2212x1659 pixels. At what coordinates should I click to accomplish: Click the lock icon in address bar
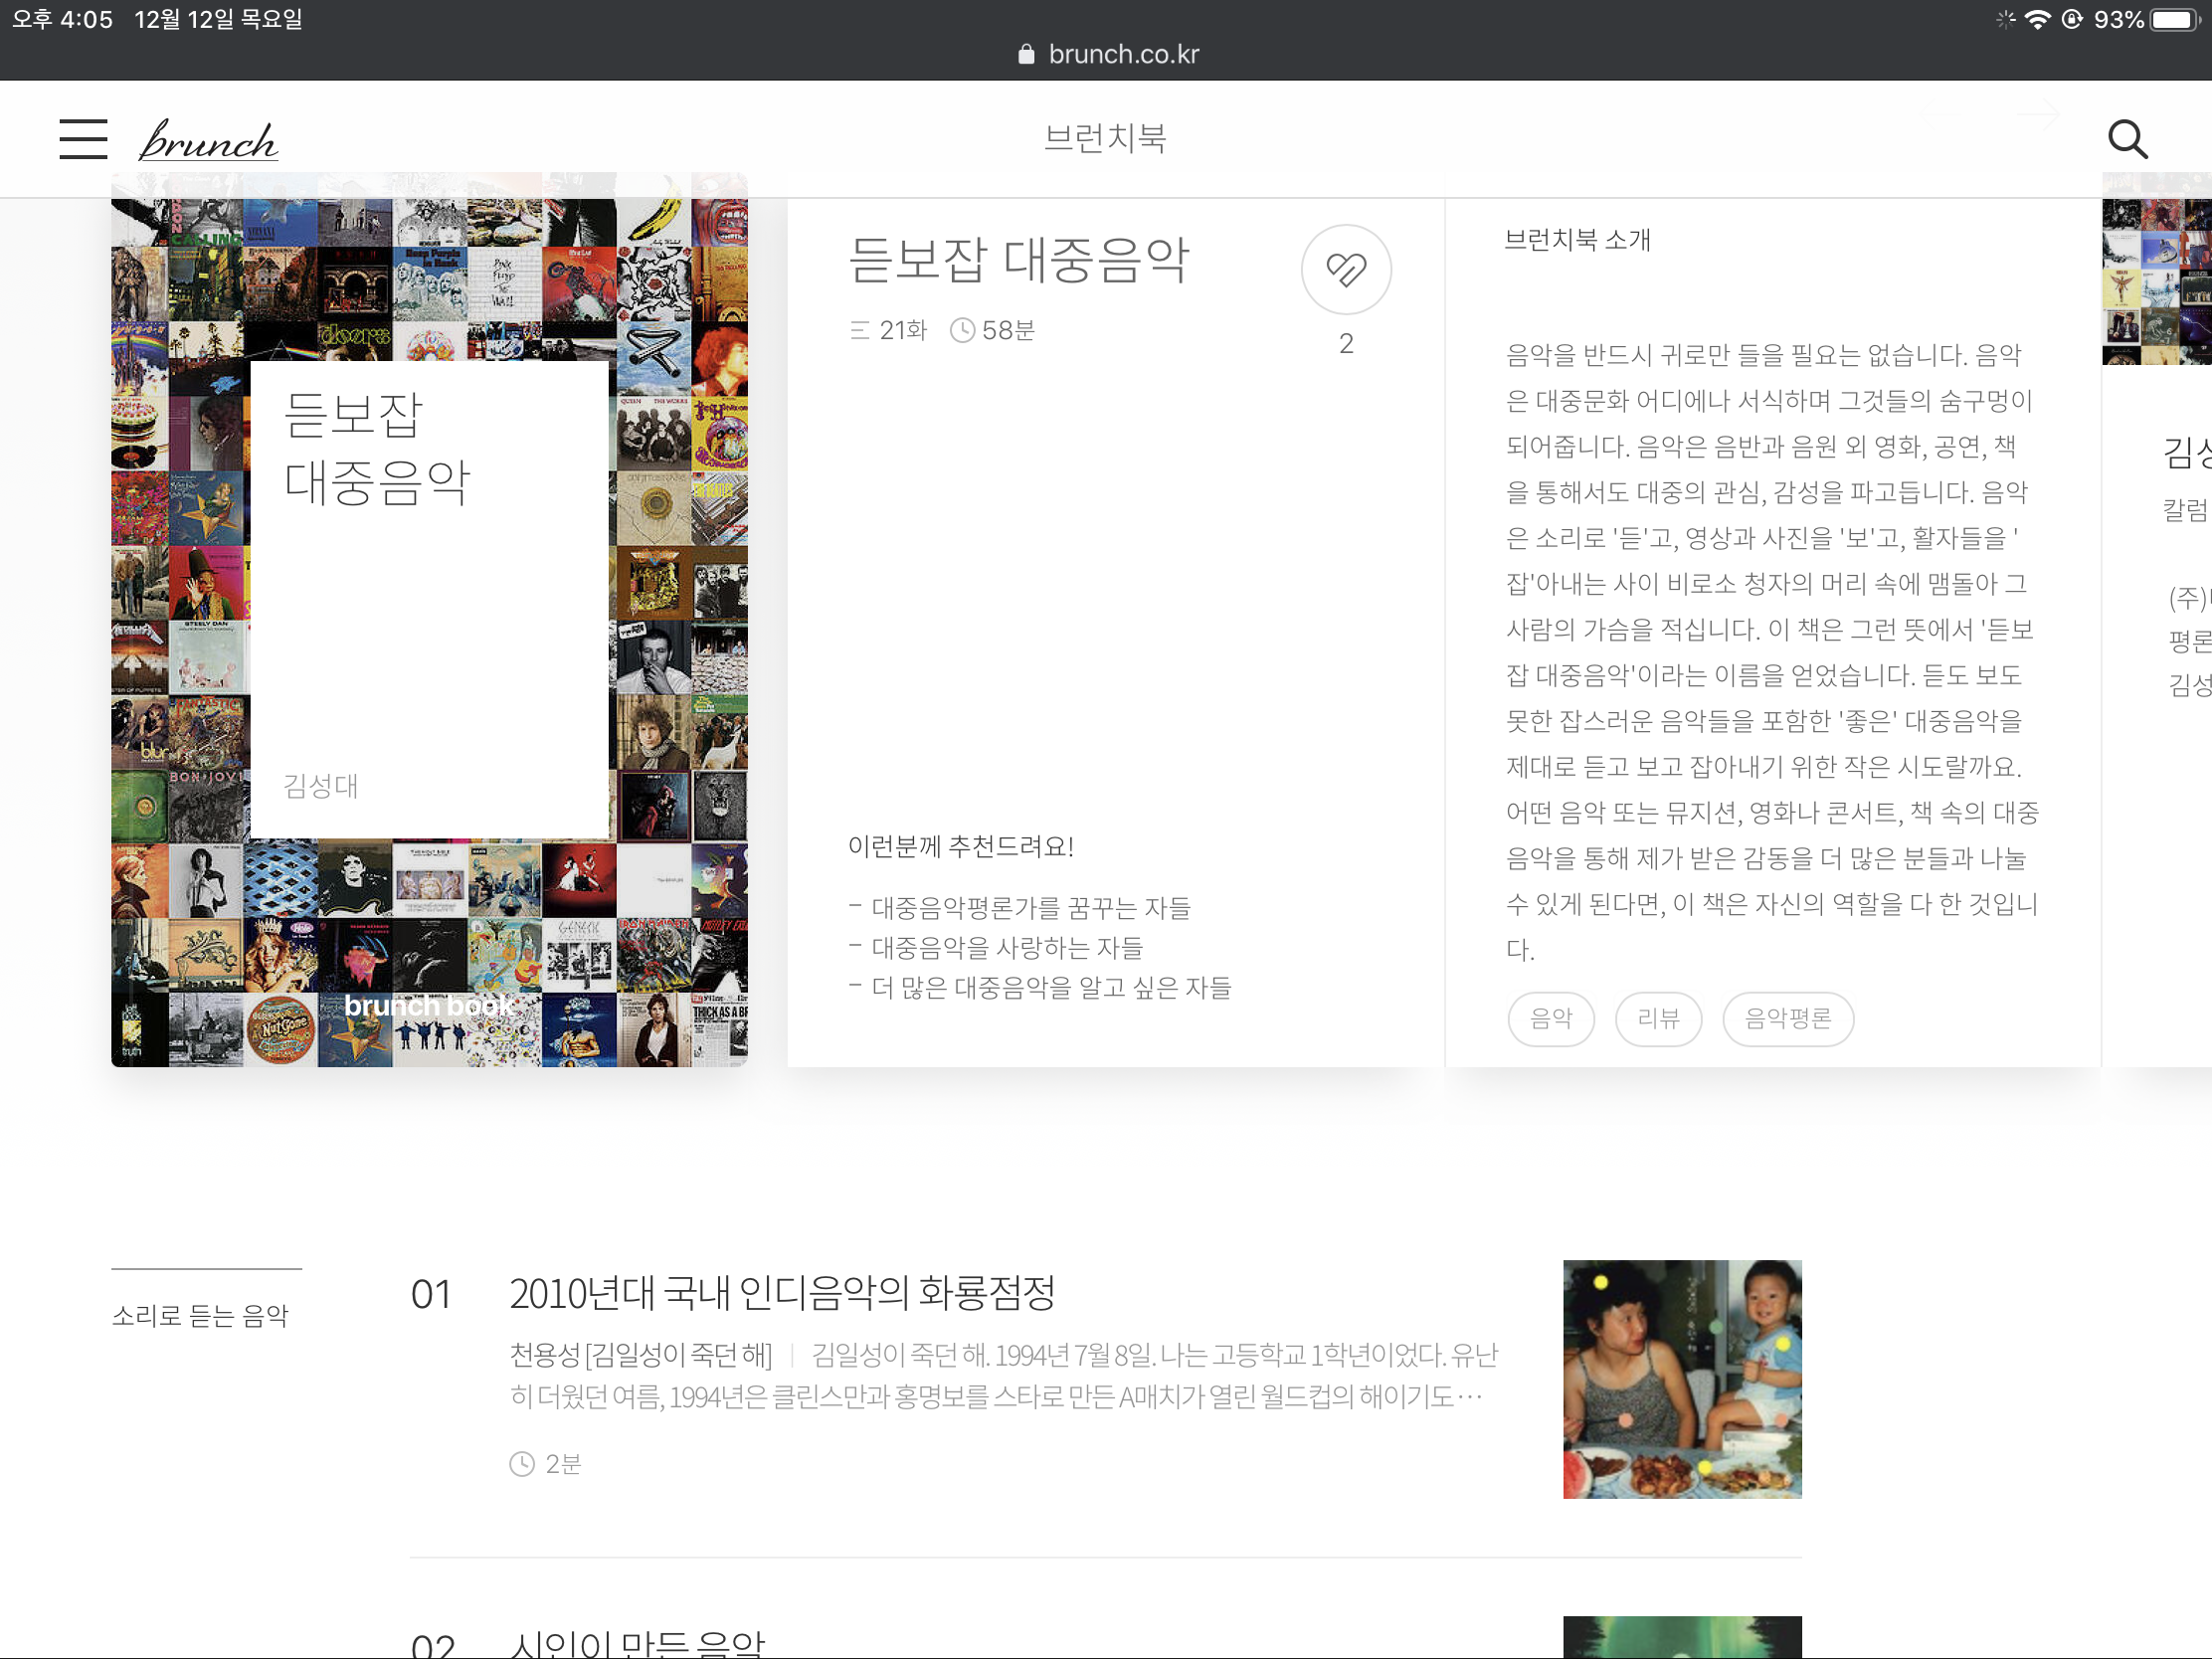pos(1026,55)
